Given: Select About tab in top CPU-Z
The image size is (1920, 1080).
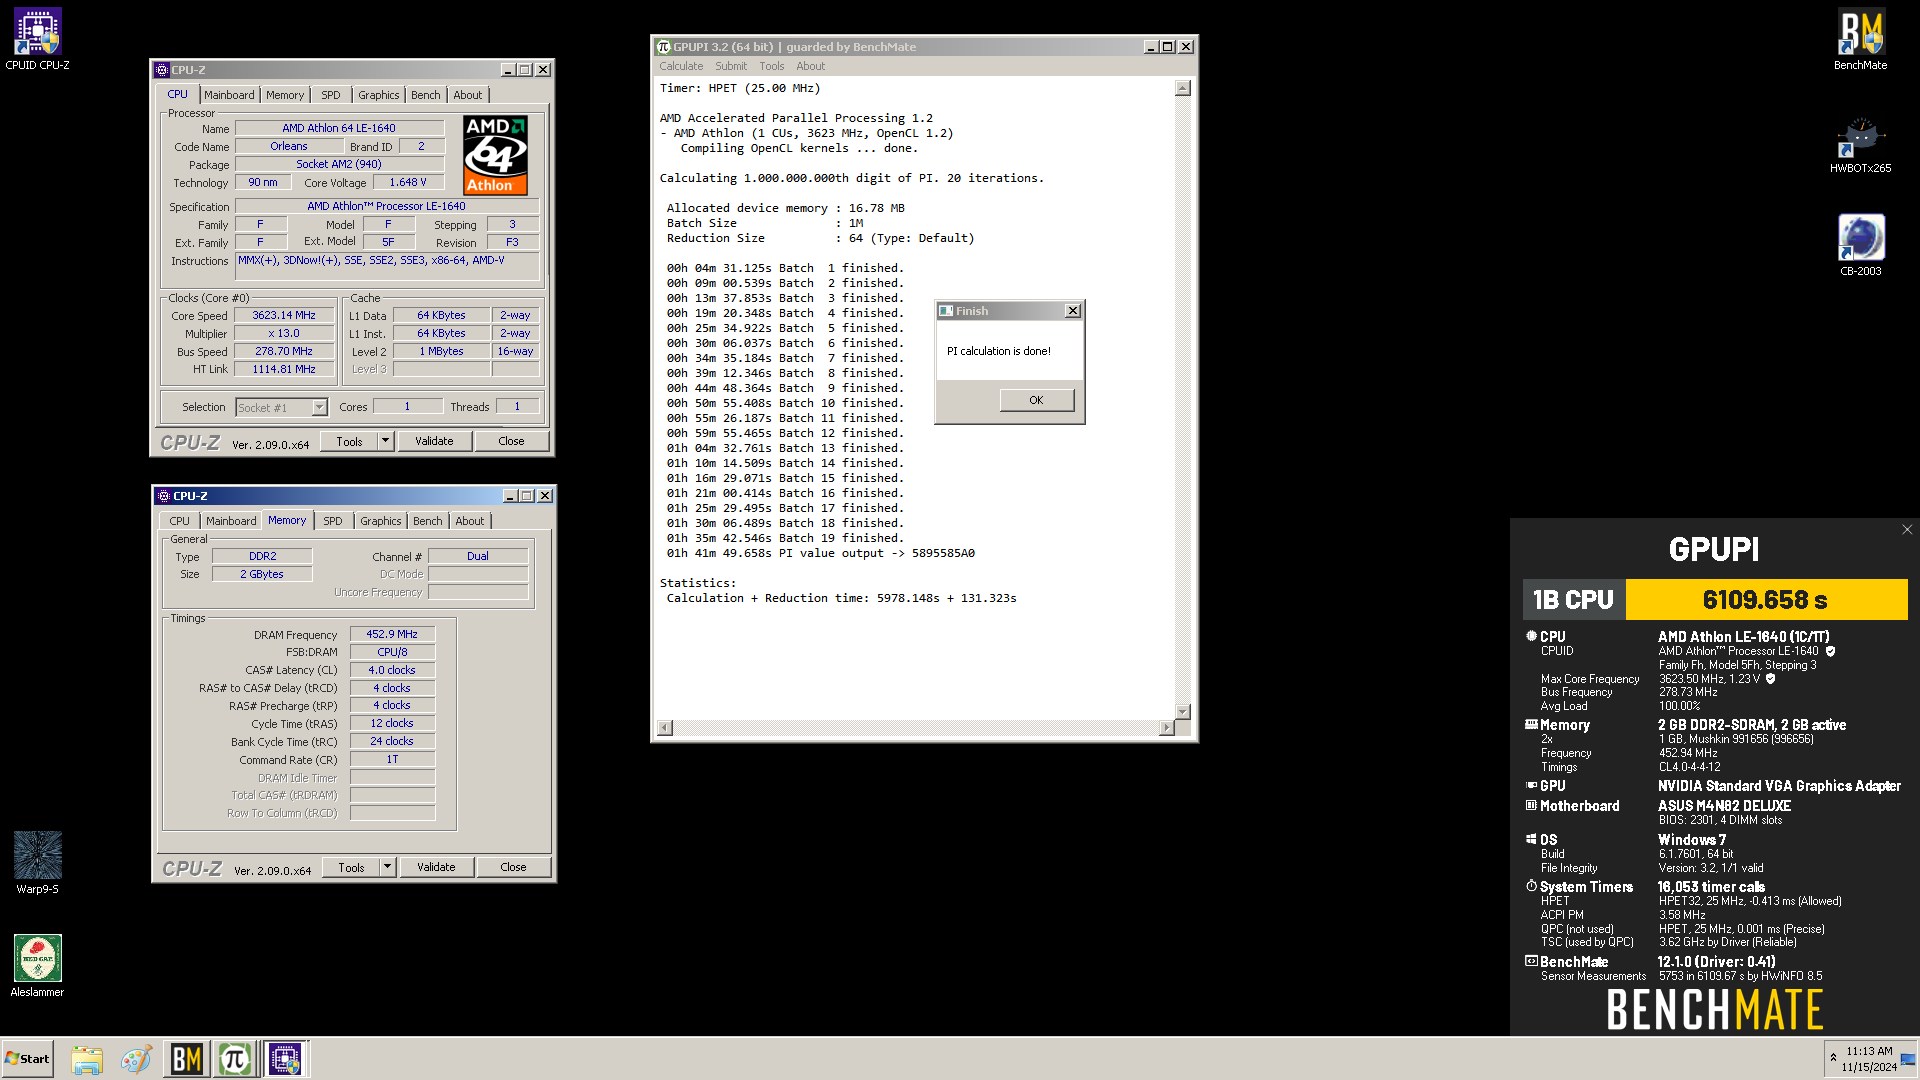Looking at the screenshot, I should point(468,95).
